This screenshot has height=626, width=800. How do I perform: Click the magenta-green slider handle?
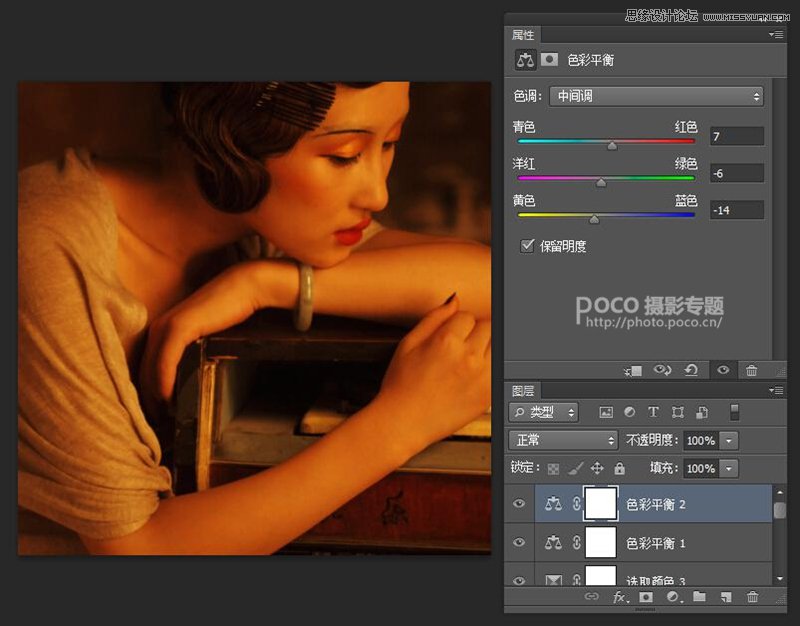[601, 183]
